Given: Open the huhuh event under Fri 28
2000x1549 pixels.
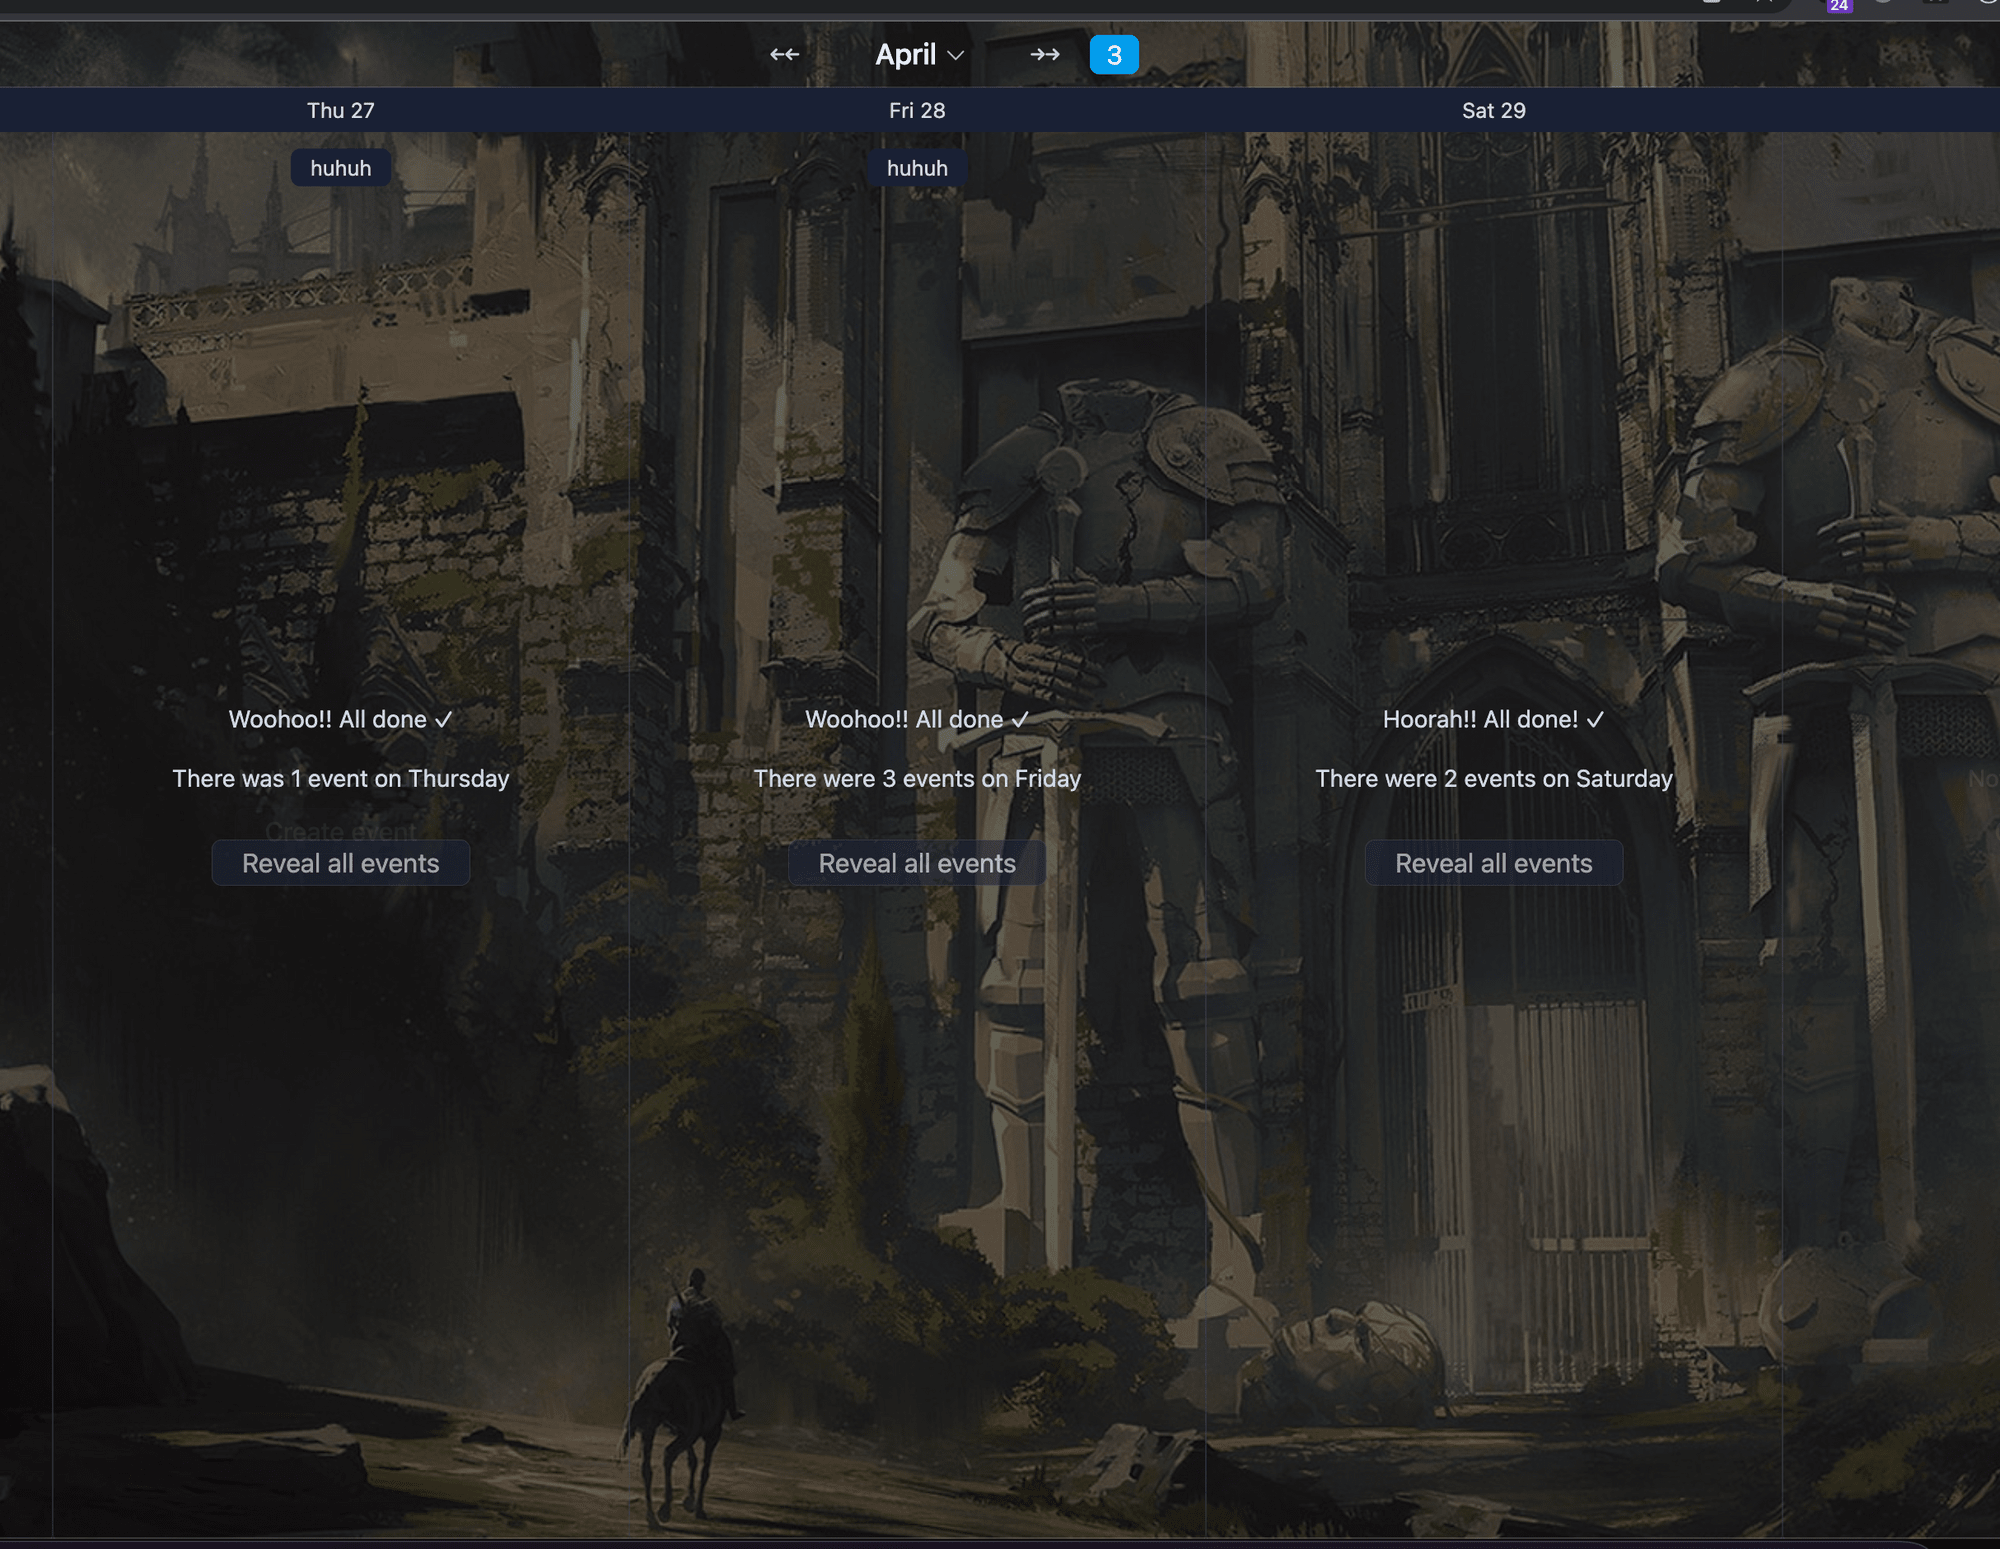Looking at the screenshot, I should click(x=917, y=168).
